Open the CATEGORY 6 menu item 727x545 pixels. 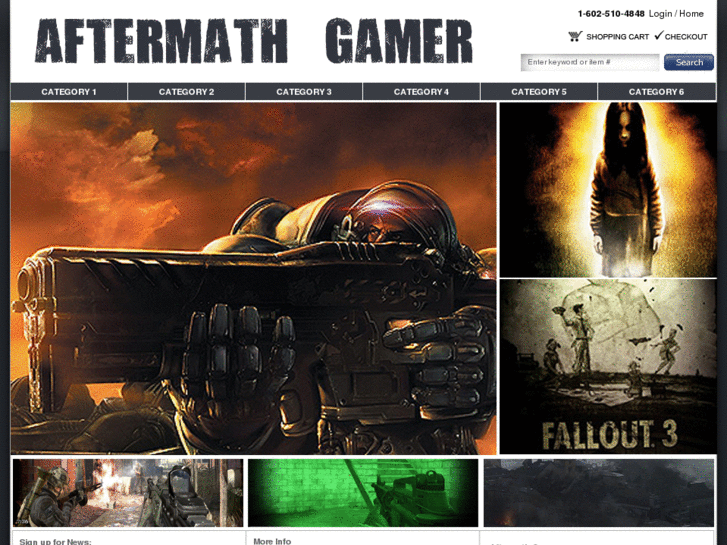pyautogui.click(x=657, y=92)
